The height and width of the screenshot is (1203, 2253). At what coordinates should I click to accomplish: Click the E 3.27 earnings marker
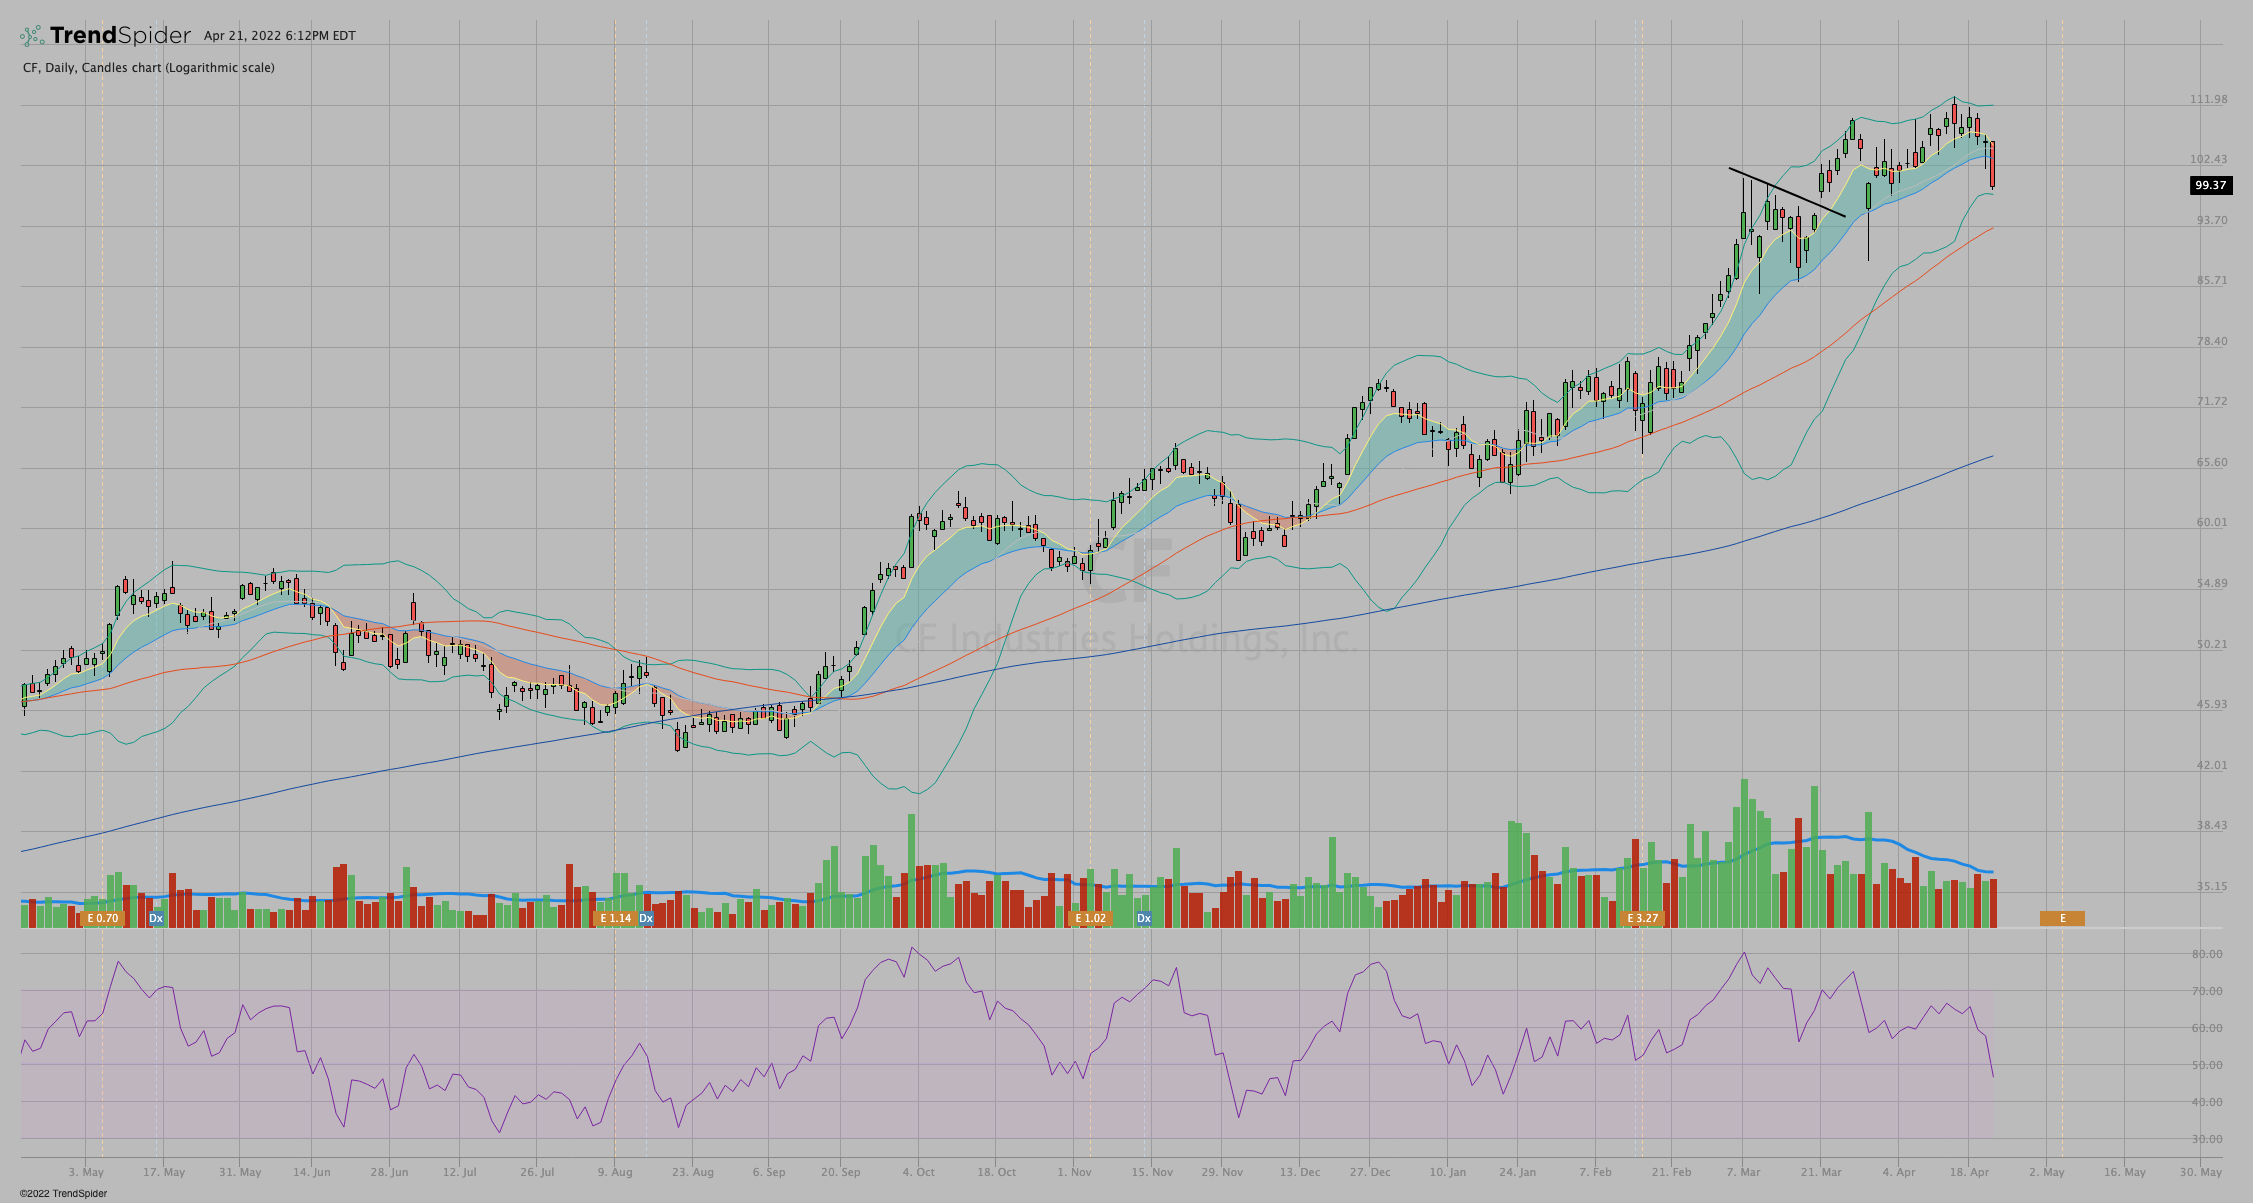pos(1642,918)
